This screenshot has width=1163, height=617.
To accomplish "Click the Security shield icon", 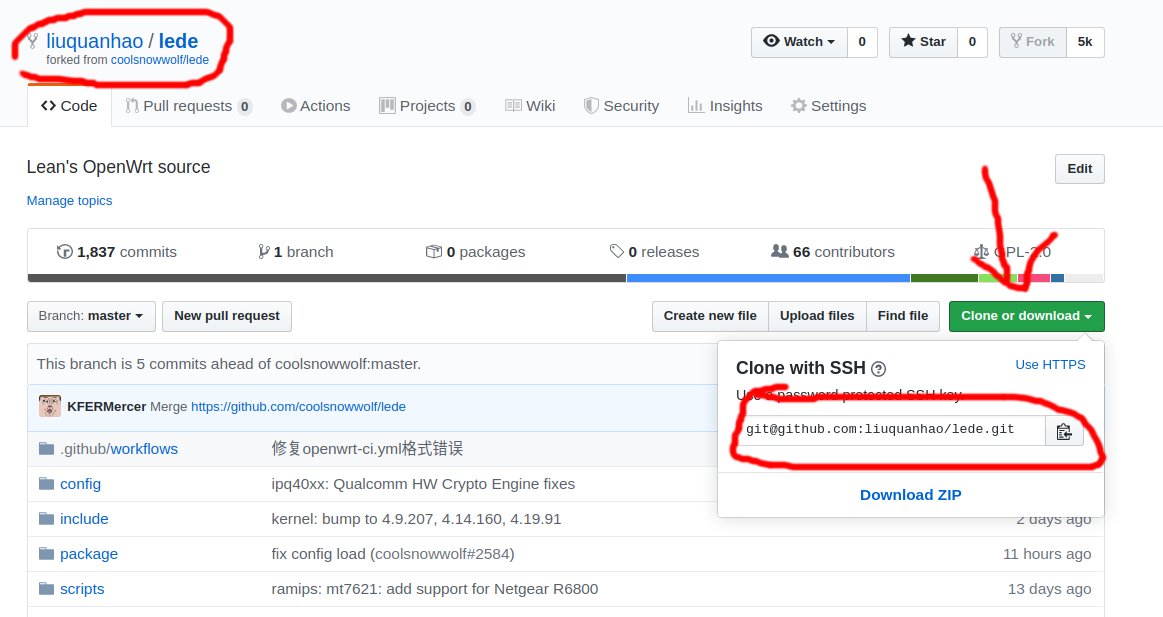I will tap(591, 106).
